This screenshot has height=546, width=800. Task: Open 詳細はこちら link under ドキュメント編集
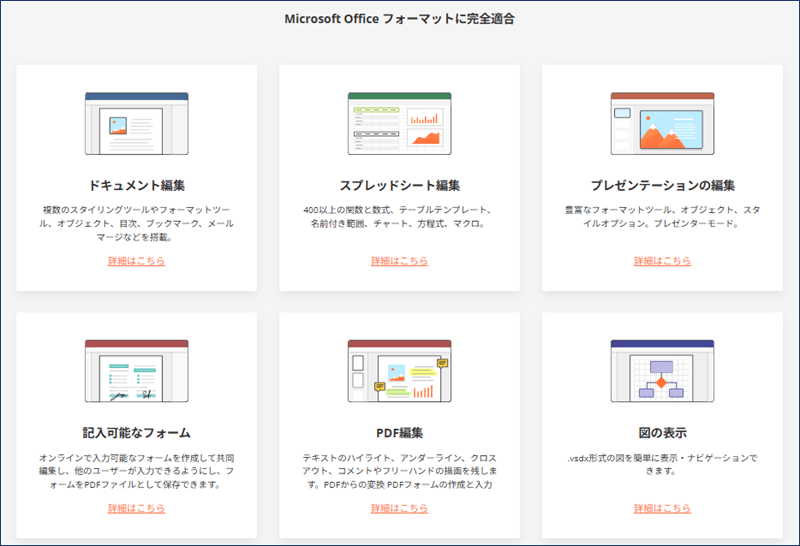136,261
